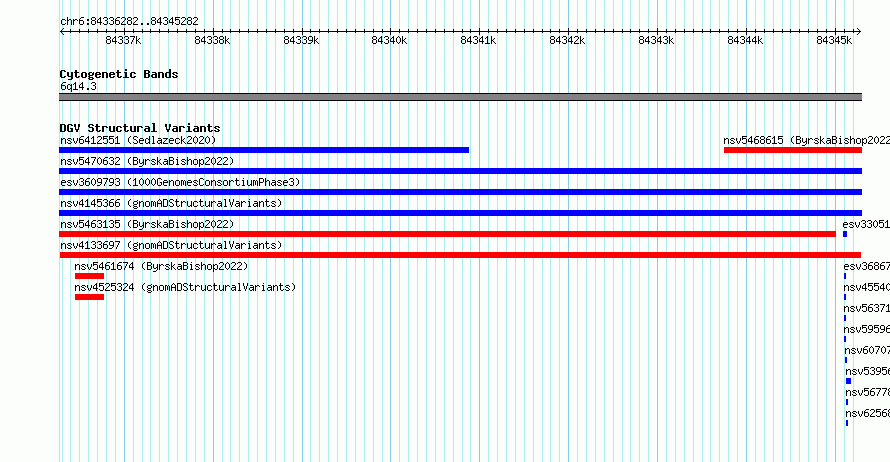Select the short red bar for nsv4525324
890x462 pixels.
point(89,297)
